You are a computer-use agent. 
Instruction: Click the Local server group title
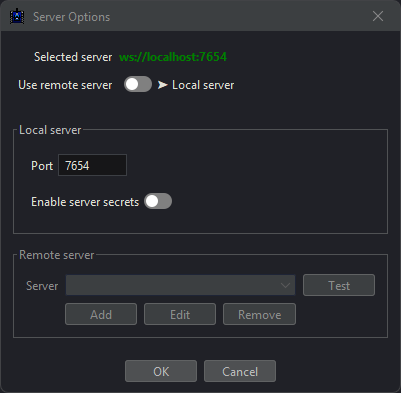[50, 130]
